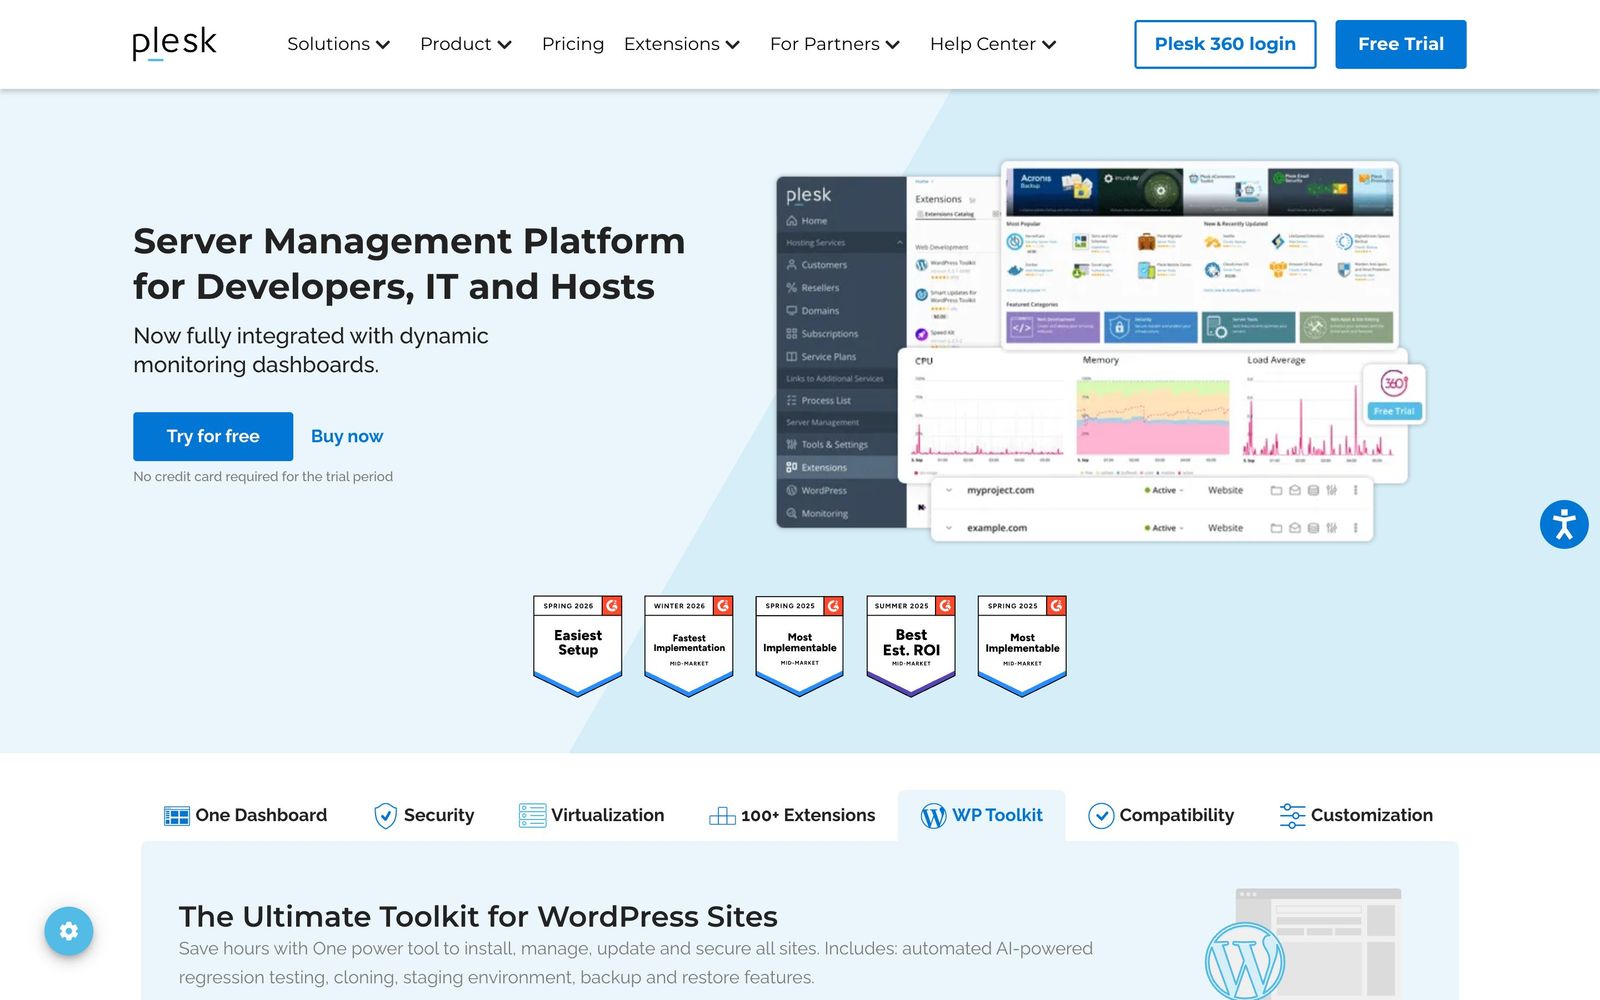Click the Free Trial button
This screenshot has width=1600, height=1000.
(1401, 44)
